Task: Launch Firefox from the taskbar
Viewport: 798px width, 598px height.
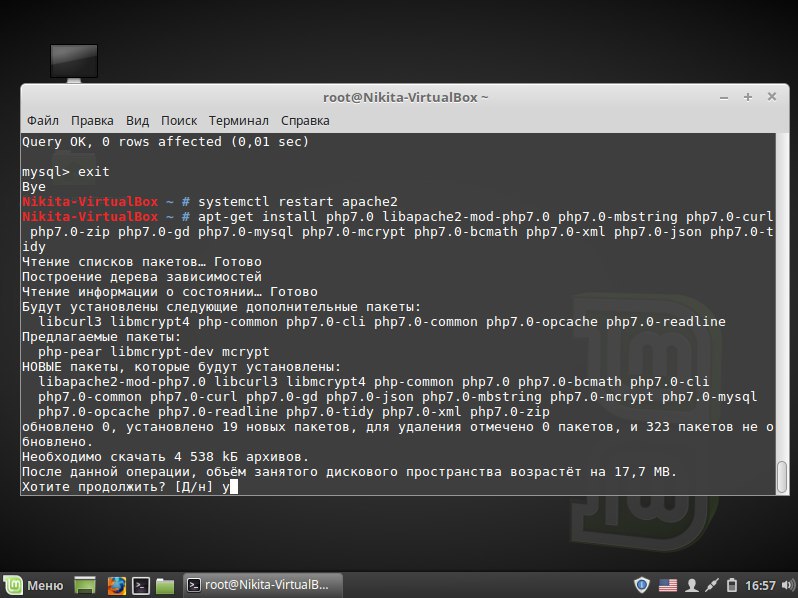Action: point(116,585)
